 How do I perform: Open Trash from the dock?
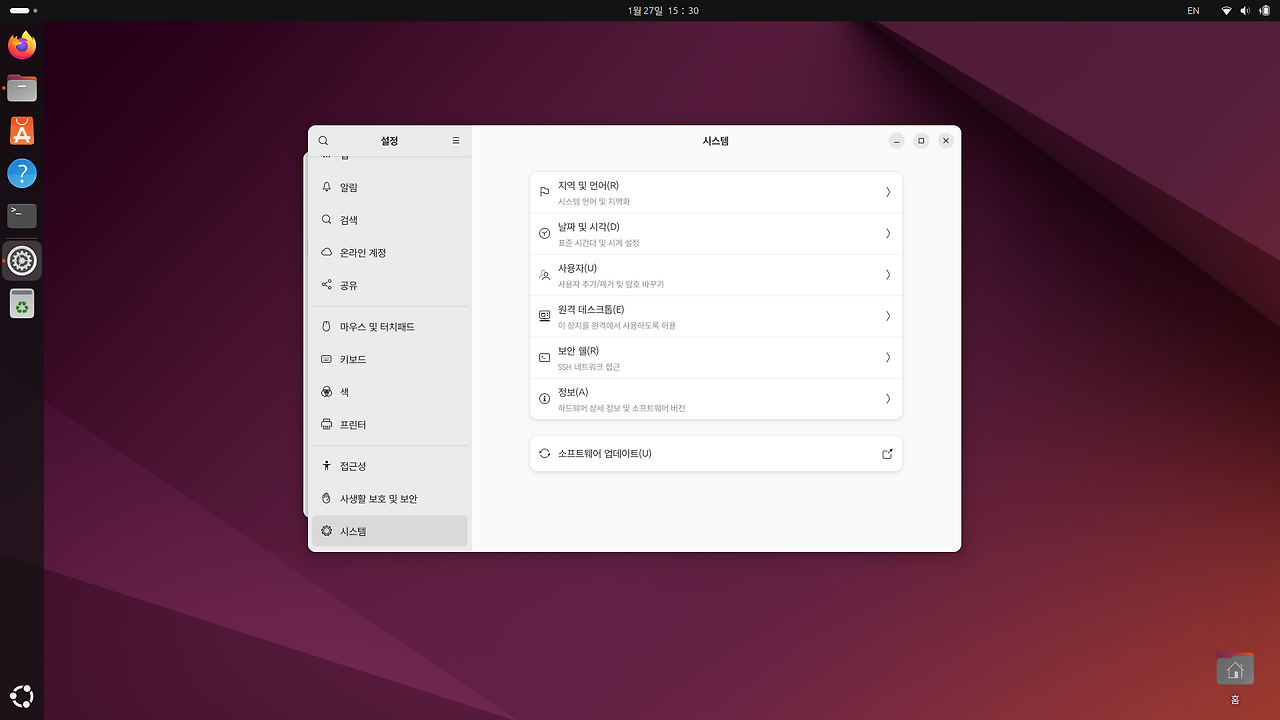[x=22, y=303]
